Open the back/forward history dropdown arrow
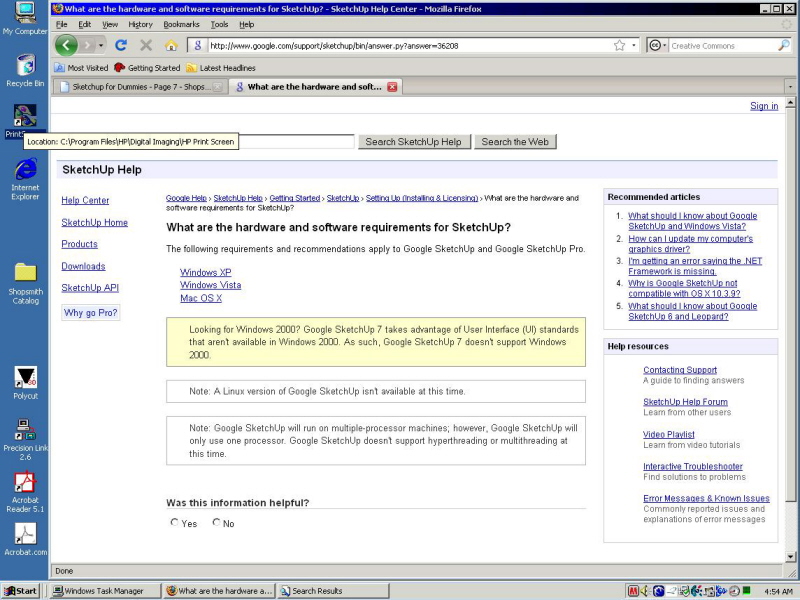800x600 pixels. [x=101, y=45]
